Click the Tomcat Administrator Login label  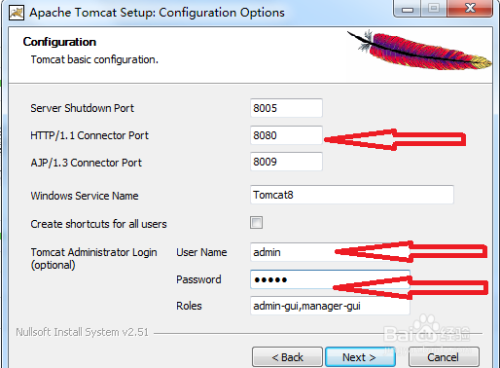(94, 258)
